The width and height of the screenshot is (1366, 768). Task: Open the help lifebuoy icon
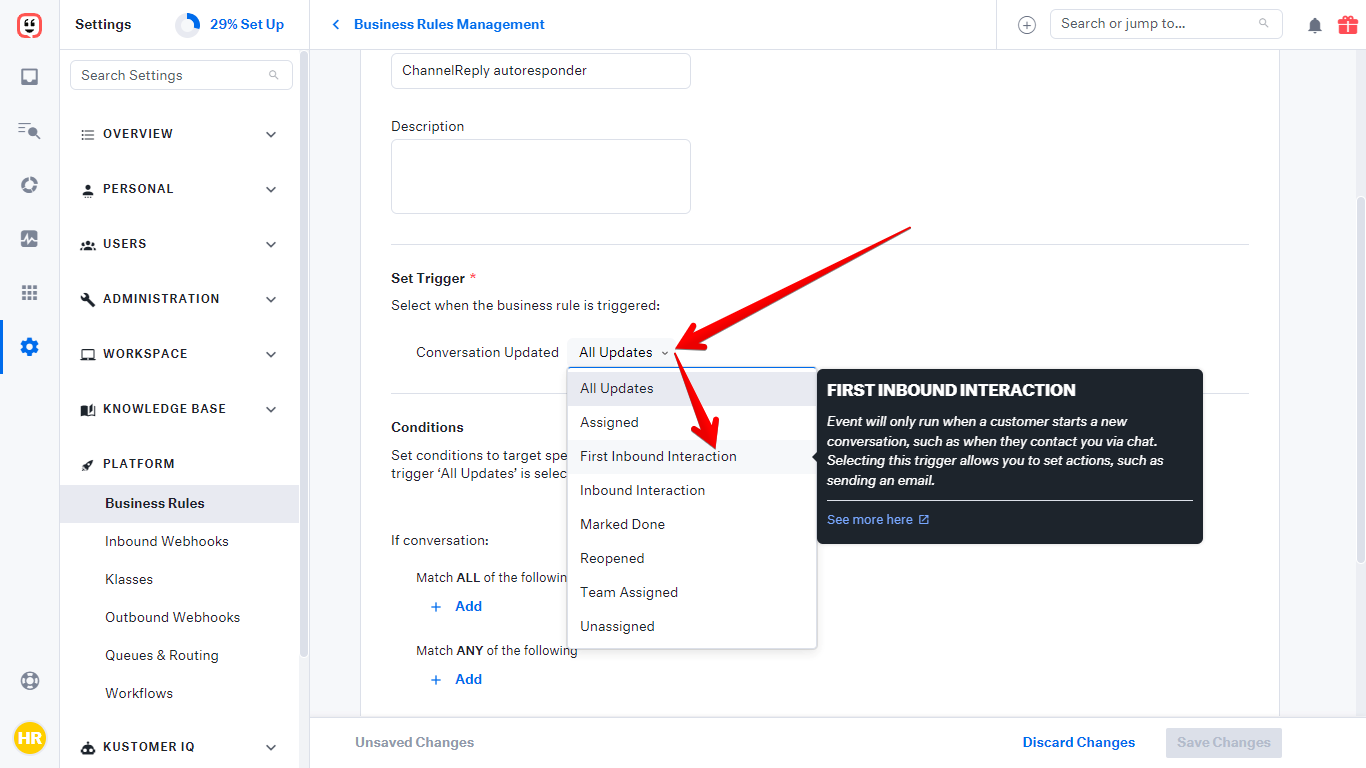(29, 681)
